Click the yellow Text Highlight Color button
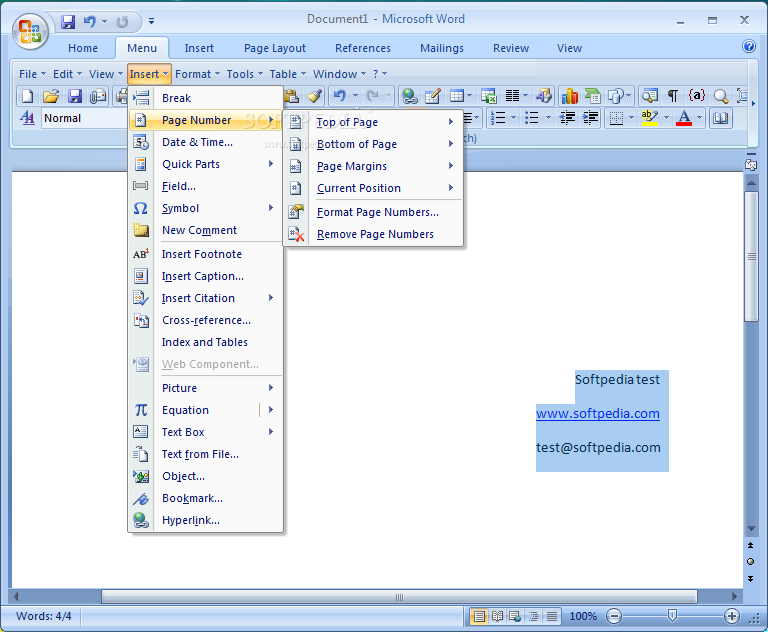The width and height of the screenshot is (768, 632). point(649,118)
